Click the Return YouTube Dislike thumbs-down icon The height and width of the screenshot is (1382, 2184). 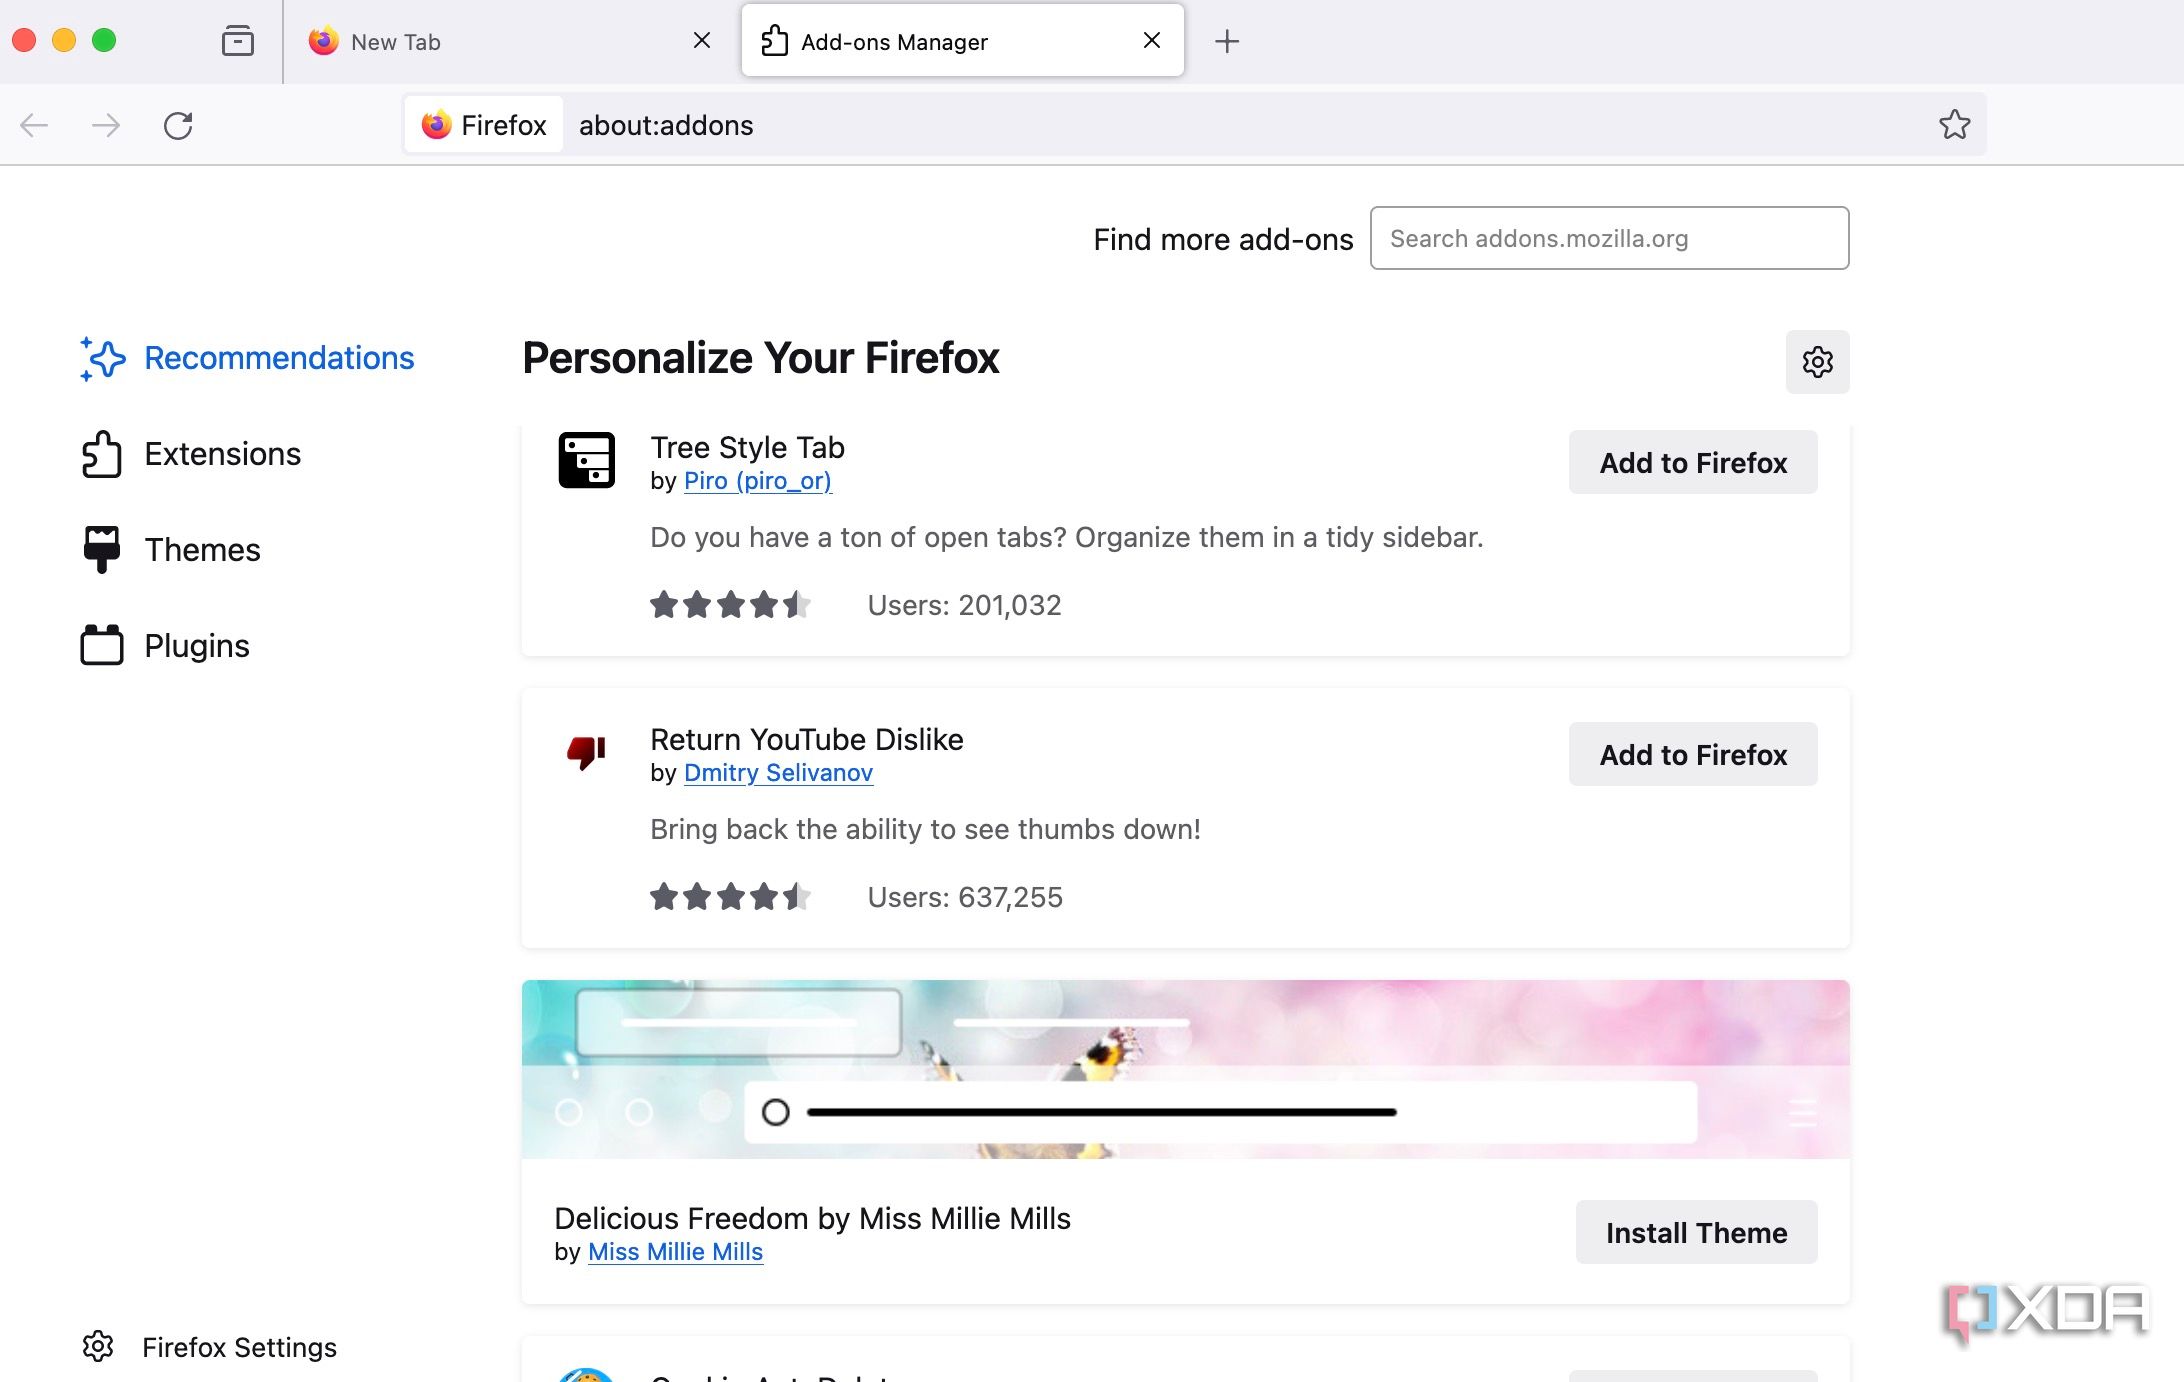(x=587, y=752)
